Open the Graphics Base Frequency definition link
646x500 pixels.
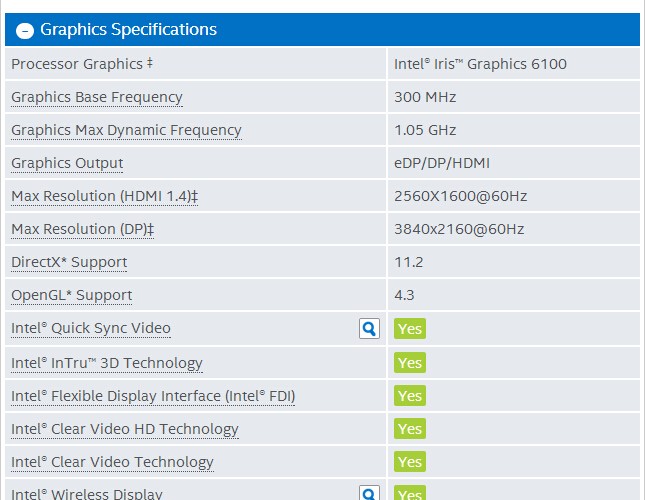click(x=97, y=97)
